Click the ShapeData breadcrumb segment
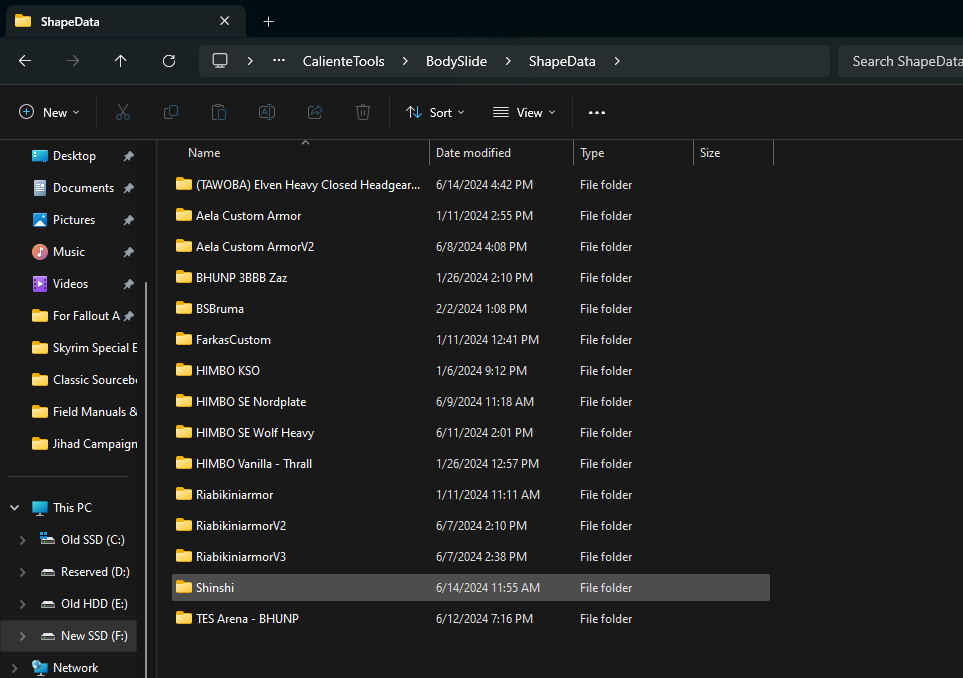The height and width of the screenshot is (678, 963). [x=562, y=61]
